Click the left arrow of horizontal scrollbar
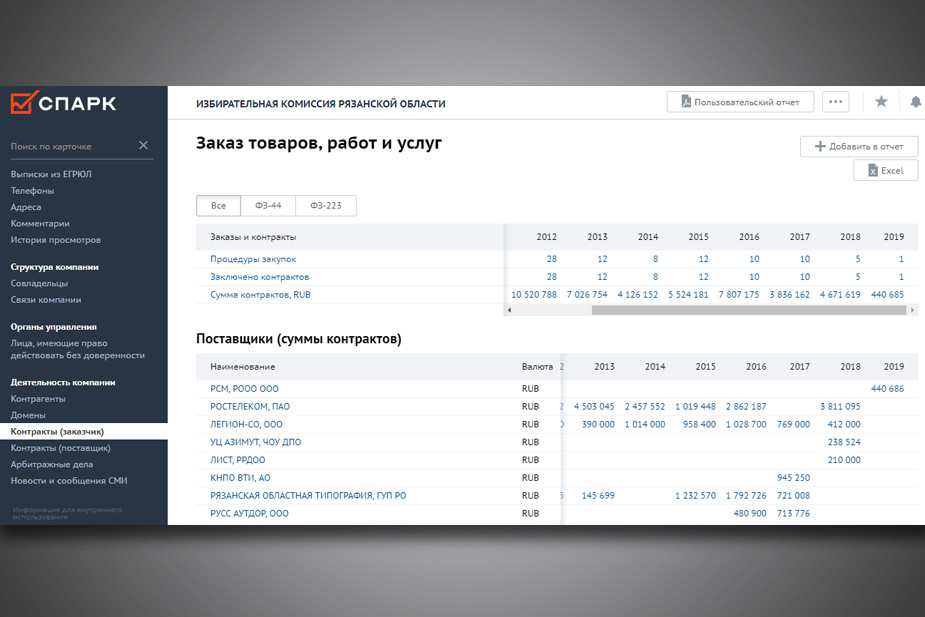 click(x=510, y=311)
